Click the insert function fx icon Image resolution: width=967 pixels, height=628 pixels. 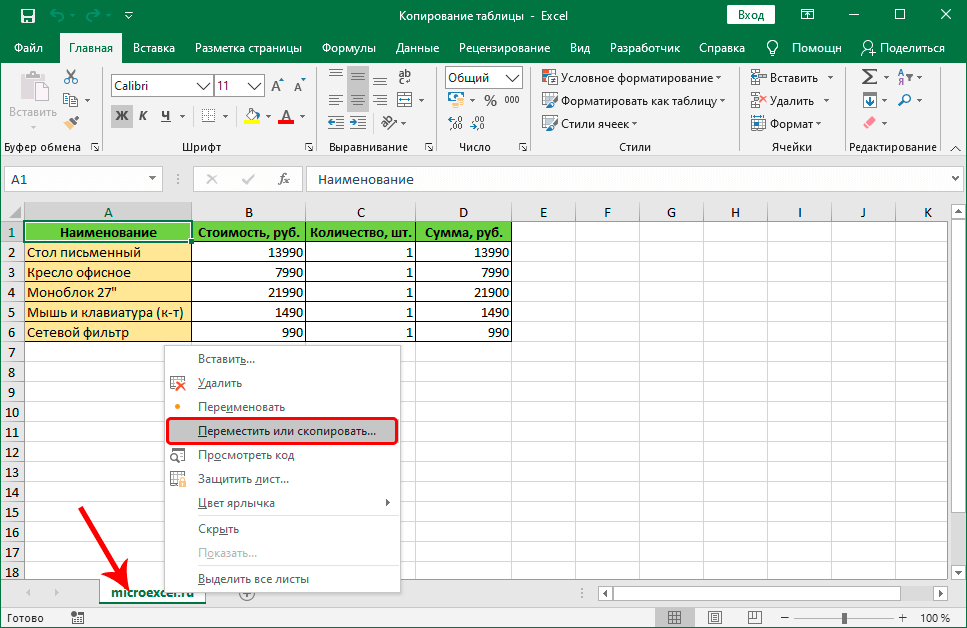point(284,179)
